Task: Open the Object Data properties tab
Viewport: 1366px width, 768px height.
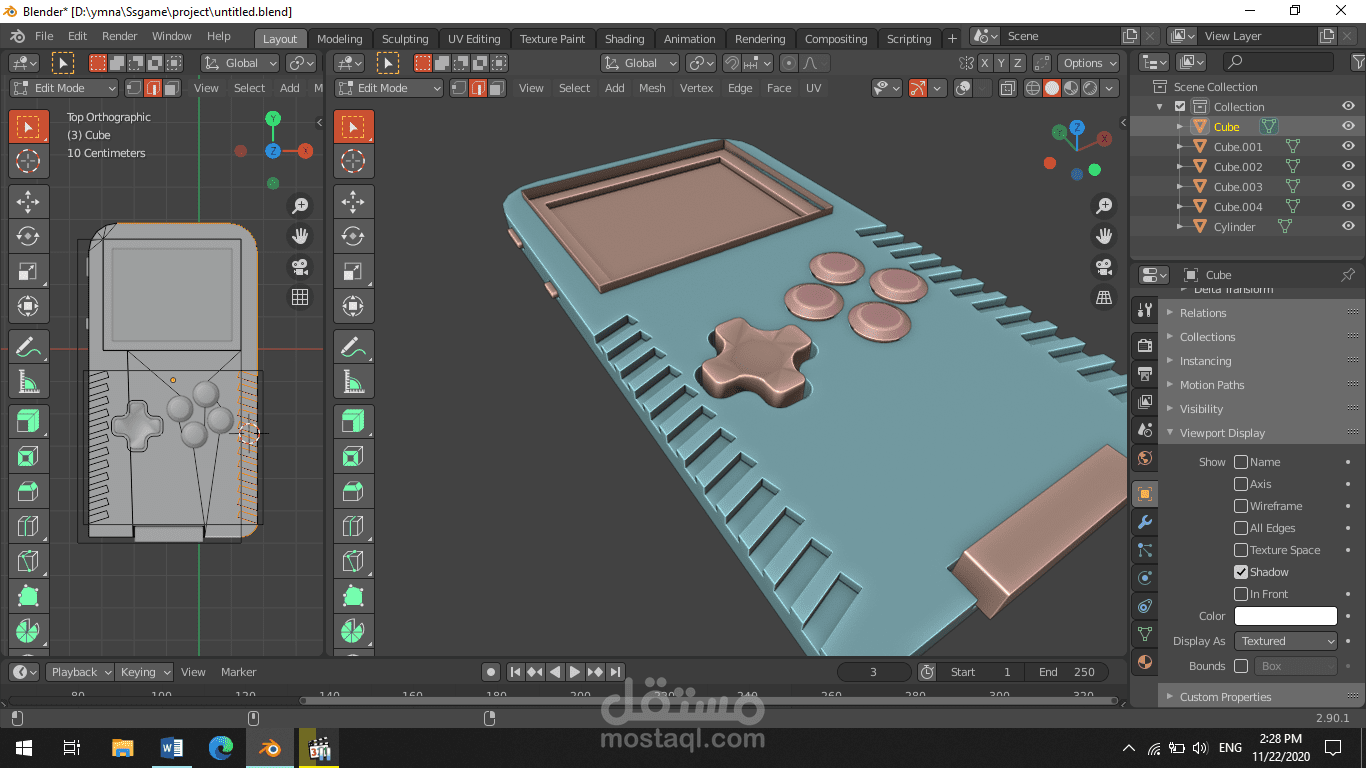Action: pos(1145,634)
